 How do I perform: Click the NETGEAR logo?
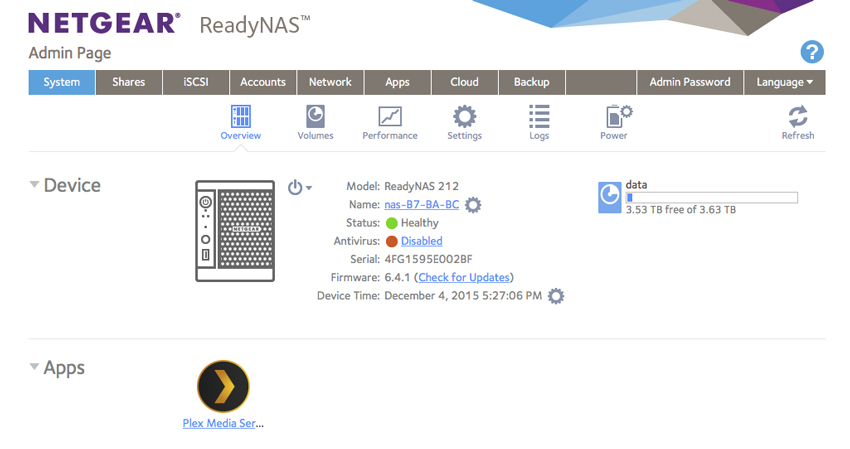coord(104,23)
